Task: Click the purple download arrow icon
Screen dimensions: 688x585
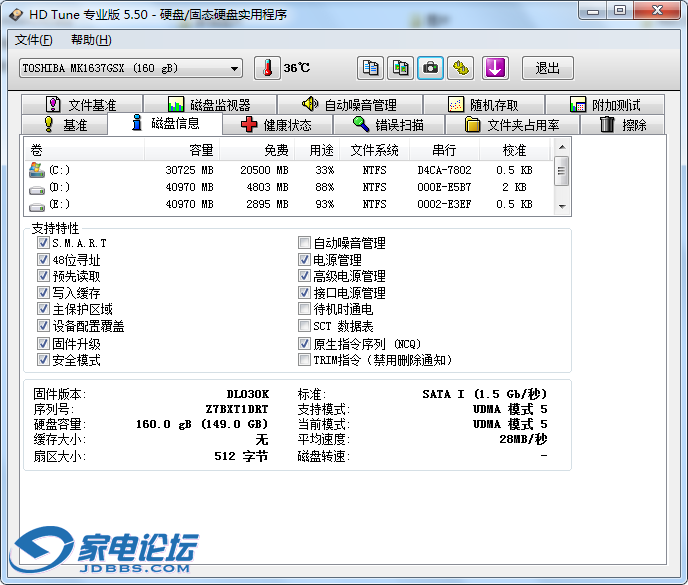Action: point(496,68)
